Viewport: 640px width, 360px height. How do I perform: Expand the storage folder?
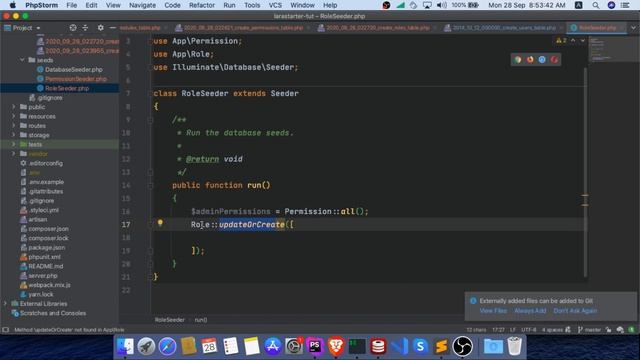coord(13,135)
